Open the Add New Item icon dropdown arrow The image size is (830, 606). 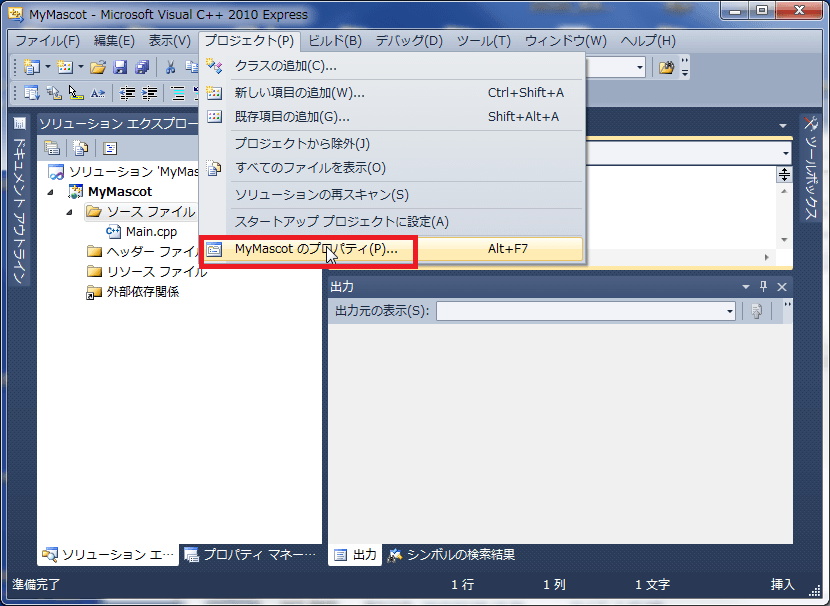point(80,67)
